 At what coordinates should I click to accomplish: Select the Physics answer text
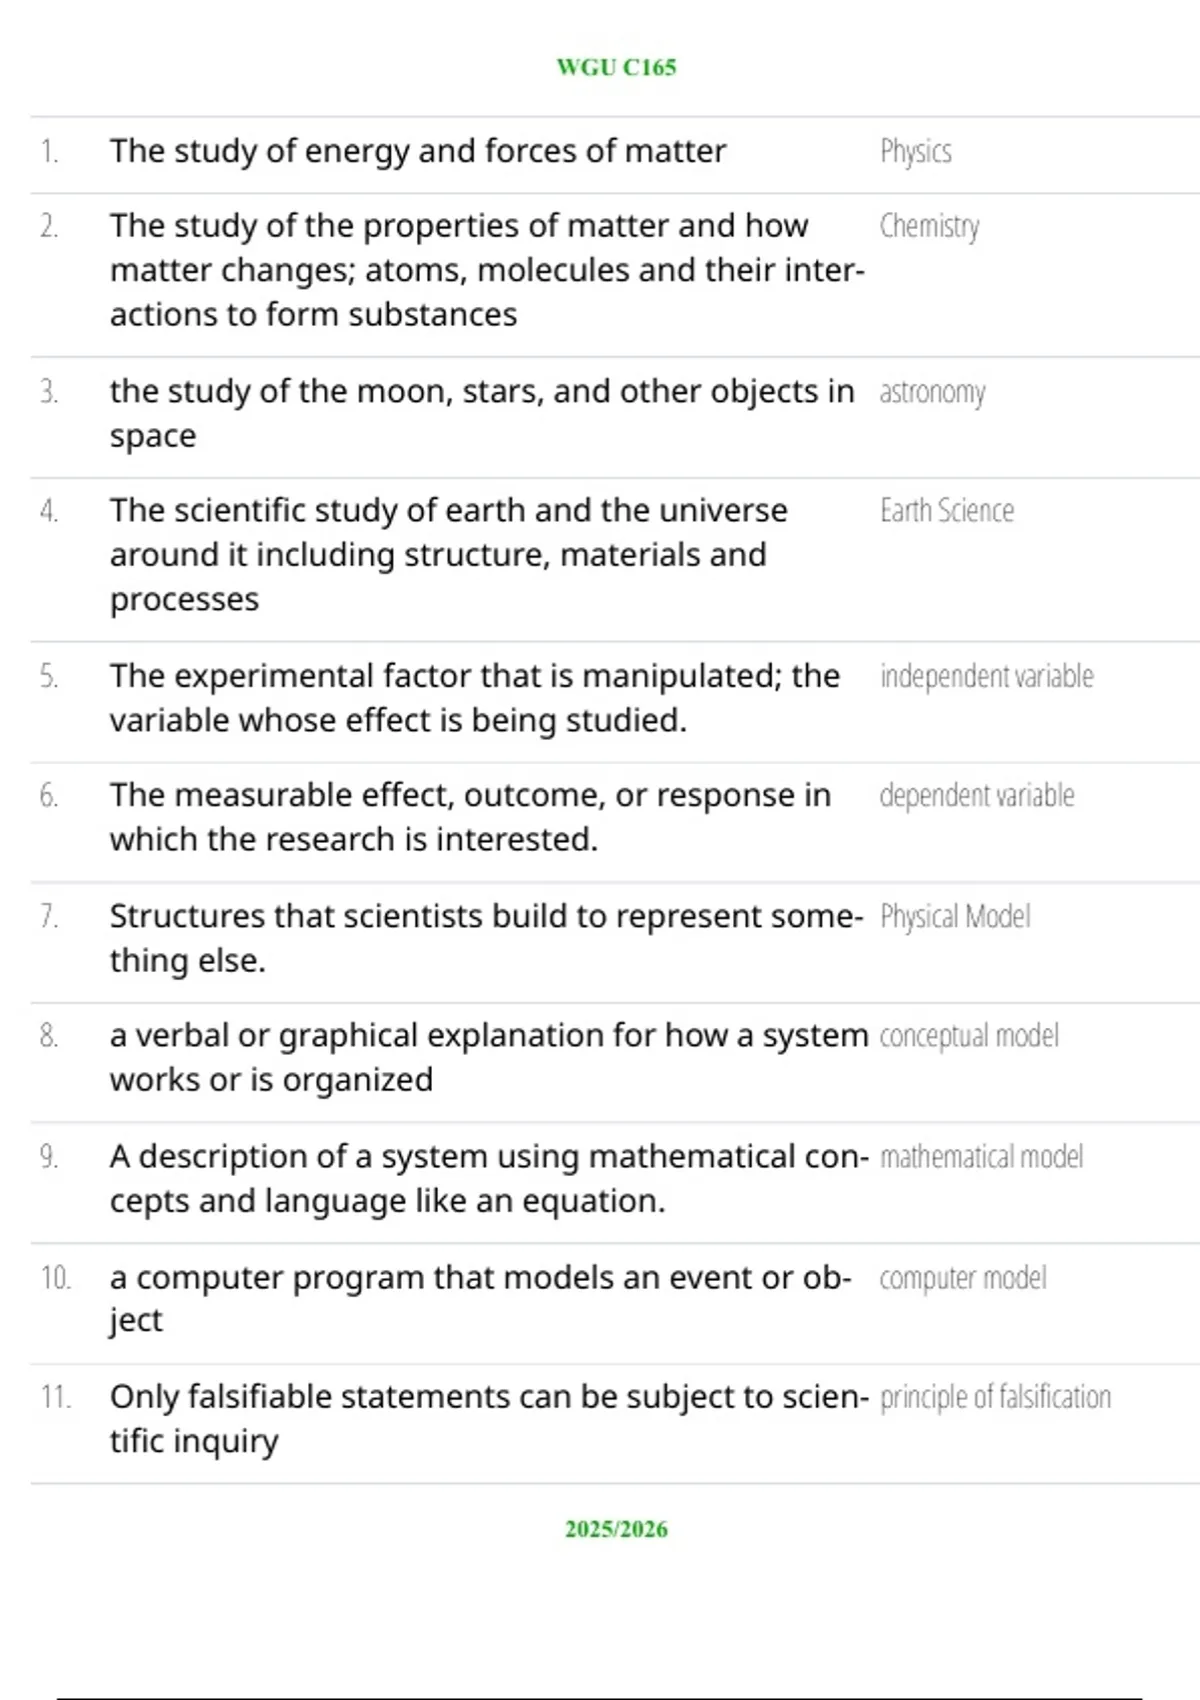pyautogui.click(x=916, y=152)
